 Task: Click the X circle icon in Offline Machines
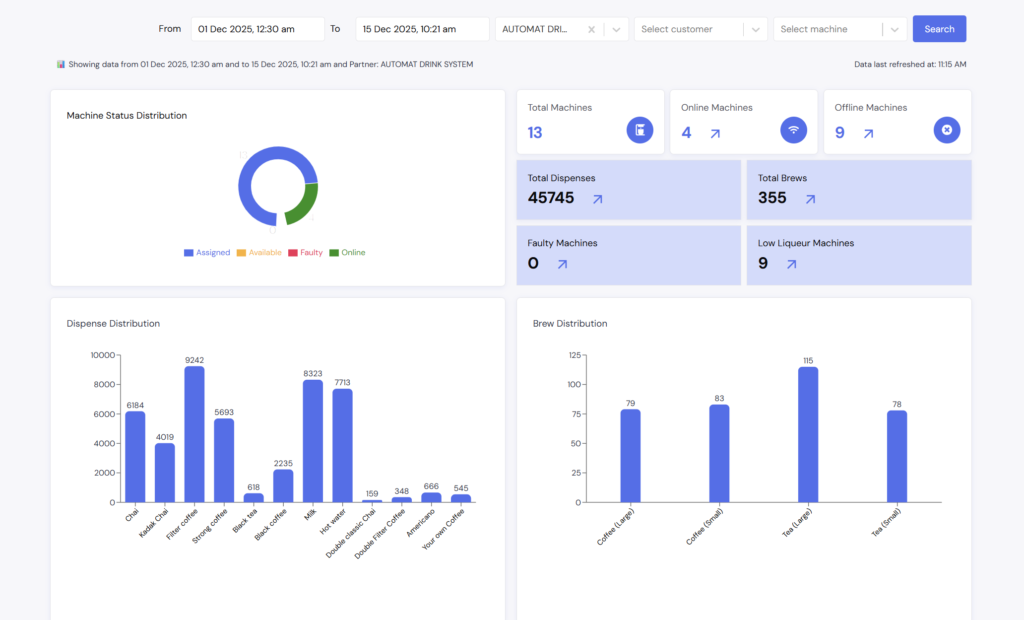click(946, 130)
